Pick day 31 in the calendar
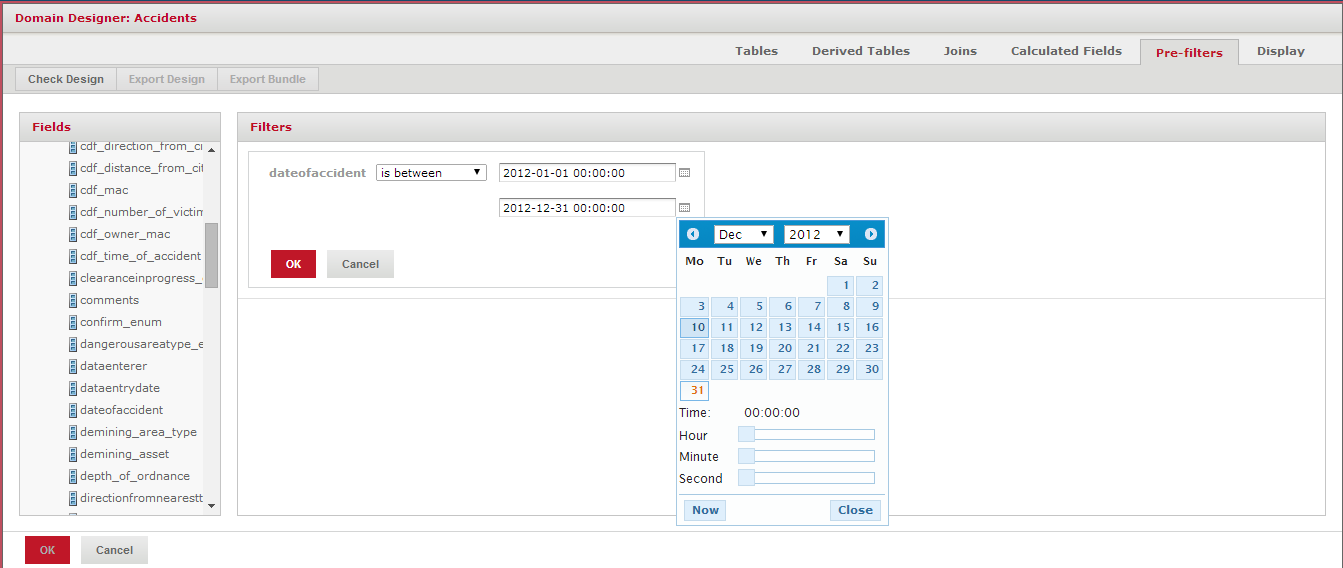The width and height of the screenshot is (1343, 568). click(695, 391)
